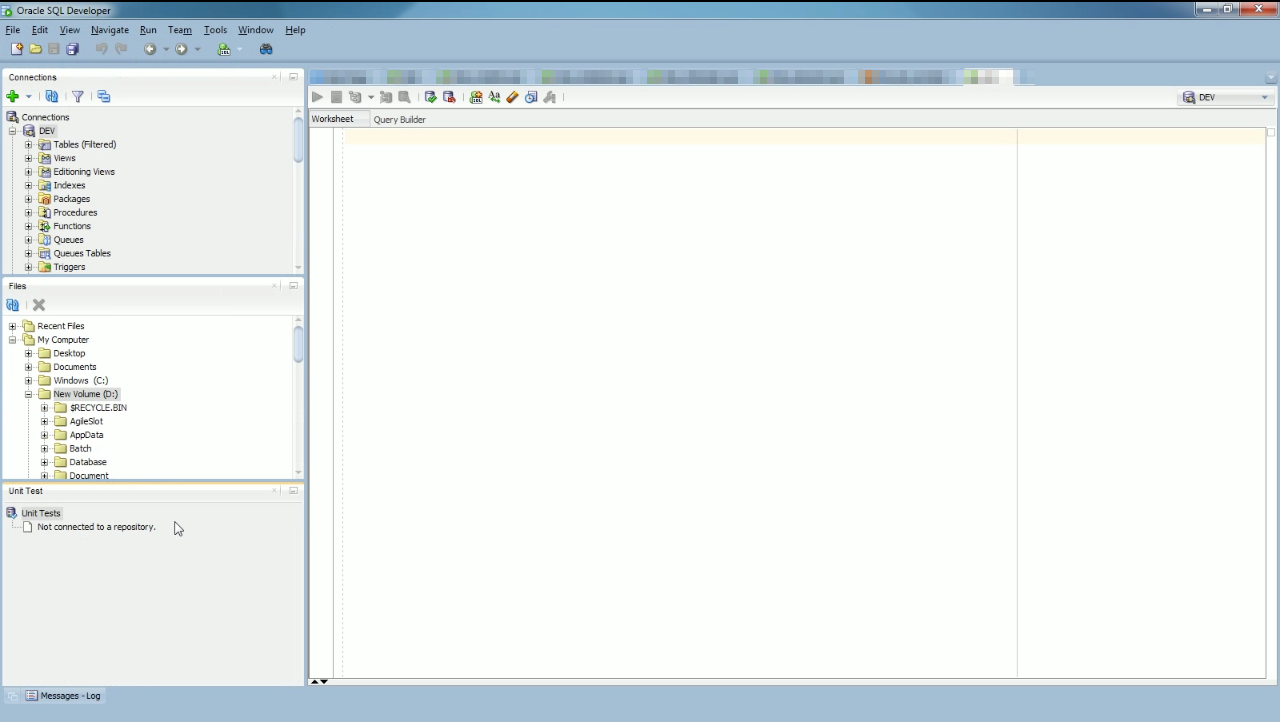This screenshot has width=1280, height=722.
Task: Open a new SQL Worksheet via toolbar icon
Action: [x=224, y=49]
